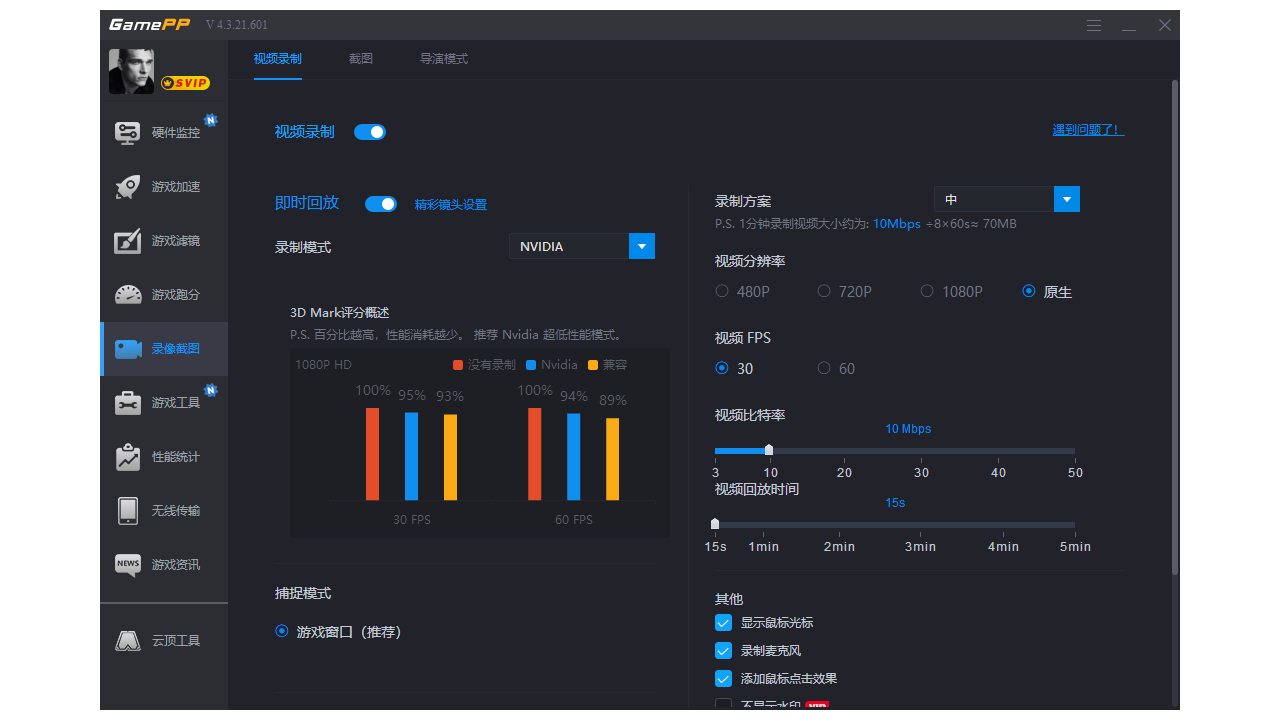This screenshot has height=720, width=1280.
Task: Click the 10Mbps value in P.S. note
Action: pyautogui.click(x=897, y=224)
